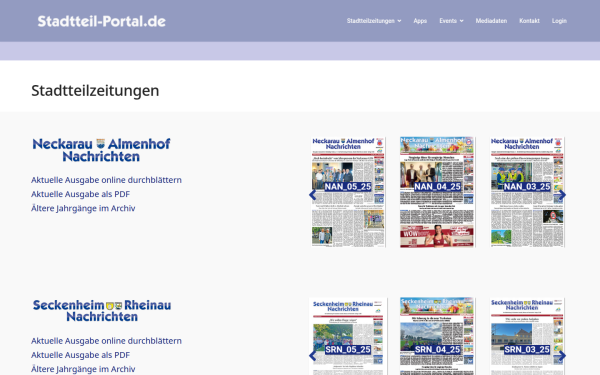Expand the Events dropdown menu
Viewport: 600px width, 375px height.
coord(451,21)
